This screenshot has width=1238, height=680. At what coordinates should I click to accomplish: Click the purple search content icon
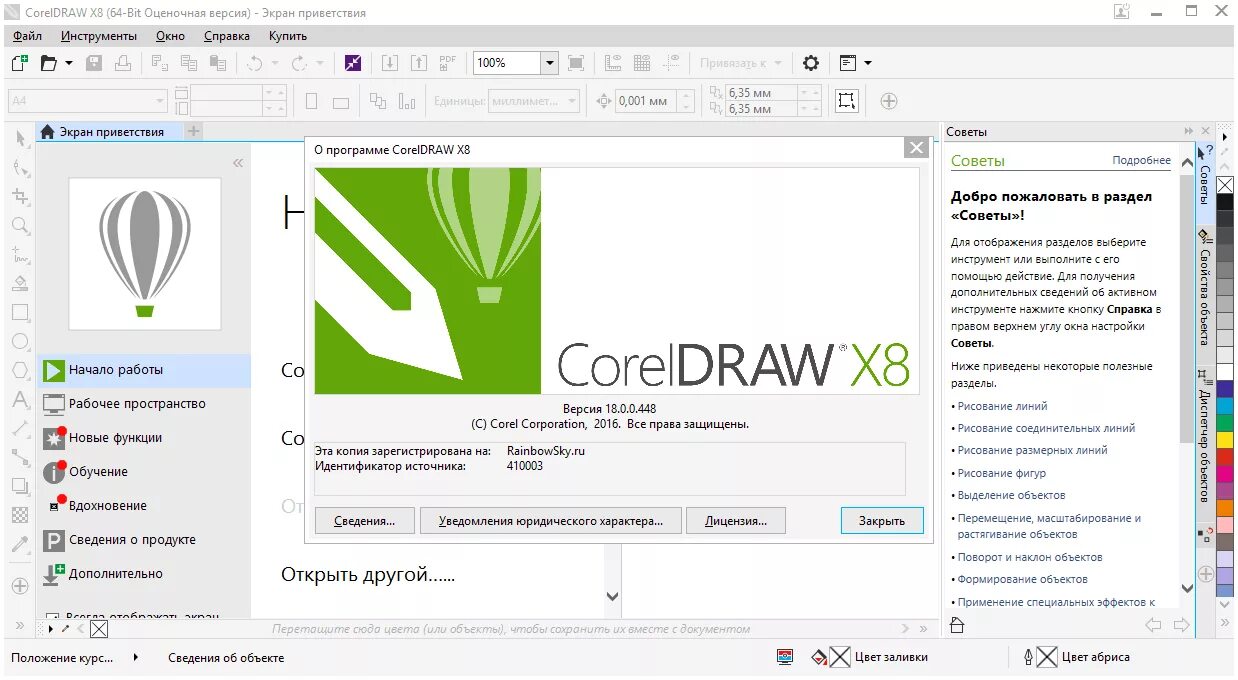pos(353,63)
